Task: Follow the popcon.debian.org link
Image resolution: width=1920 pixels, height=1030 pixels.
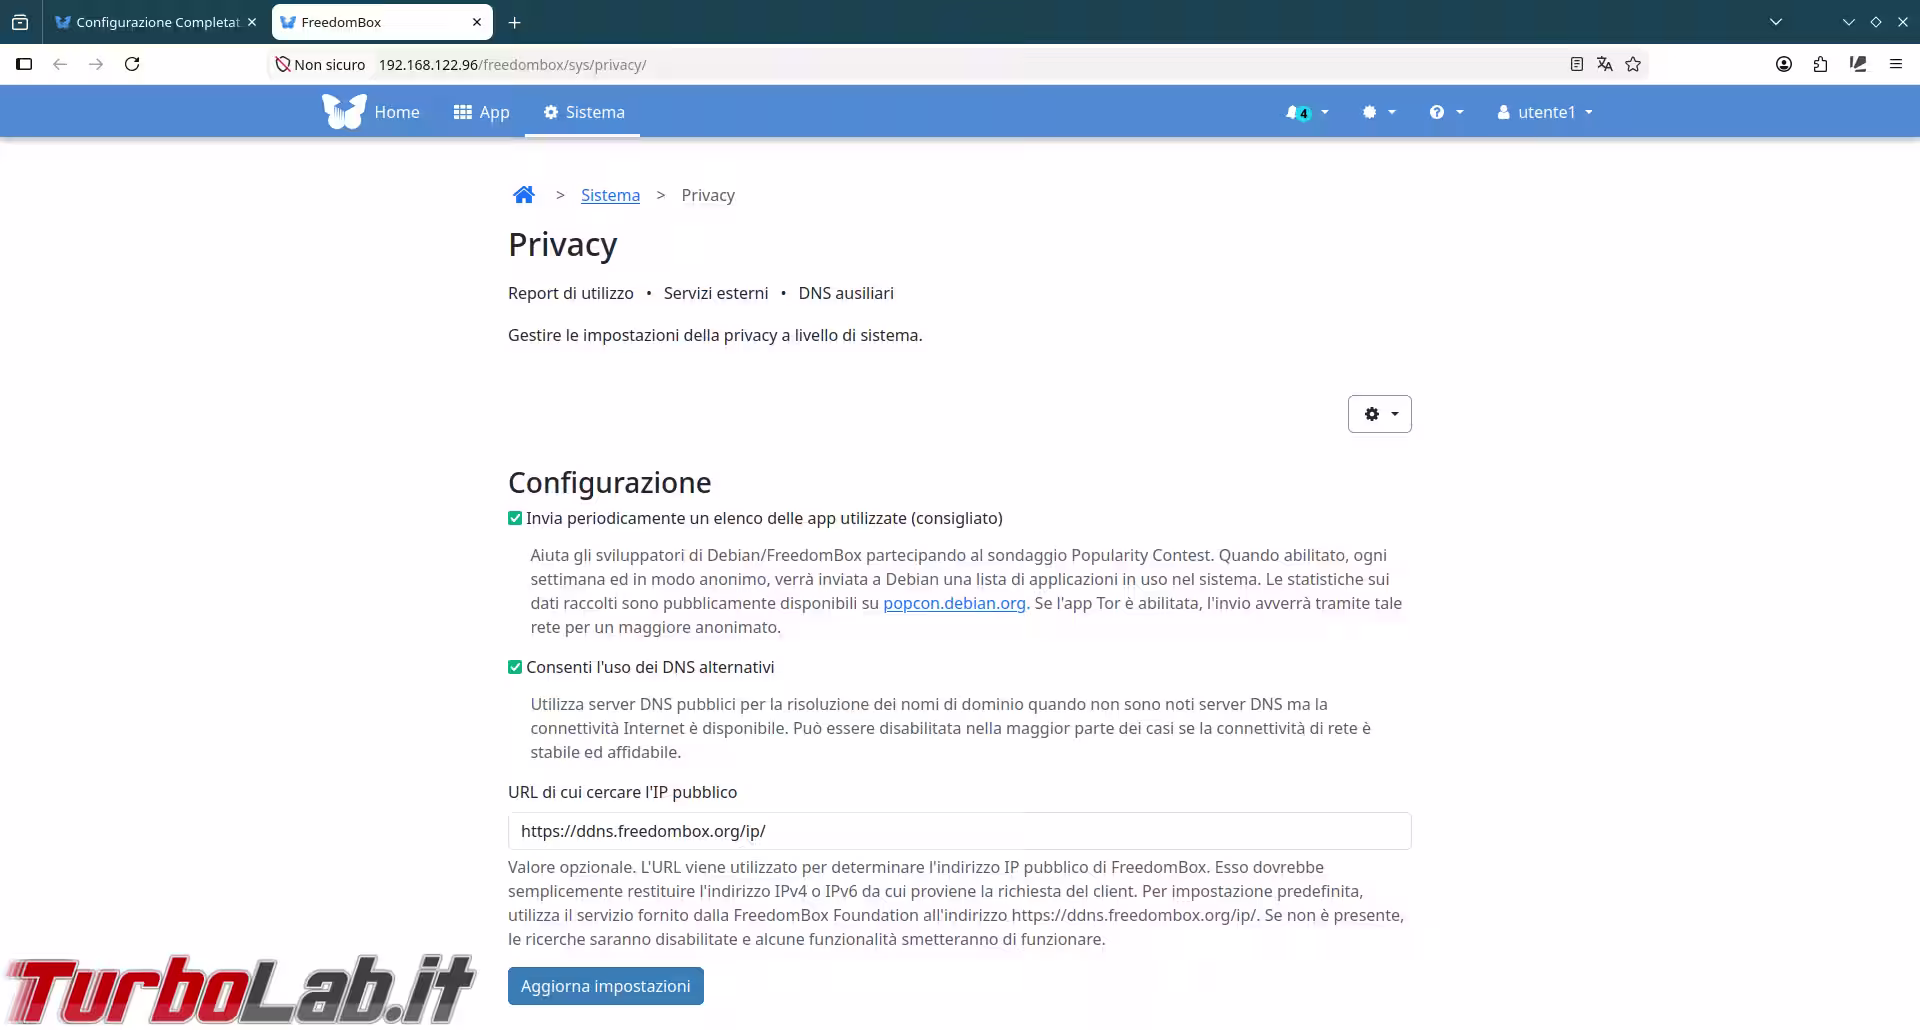Action: (x=954, y=603)
